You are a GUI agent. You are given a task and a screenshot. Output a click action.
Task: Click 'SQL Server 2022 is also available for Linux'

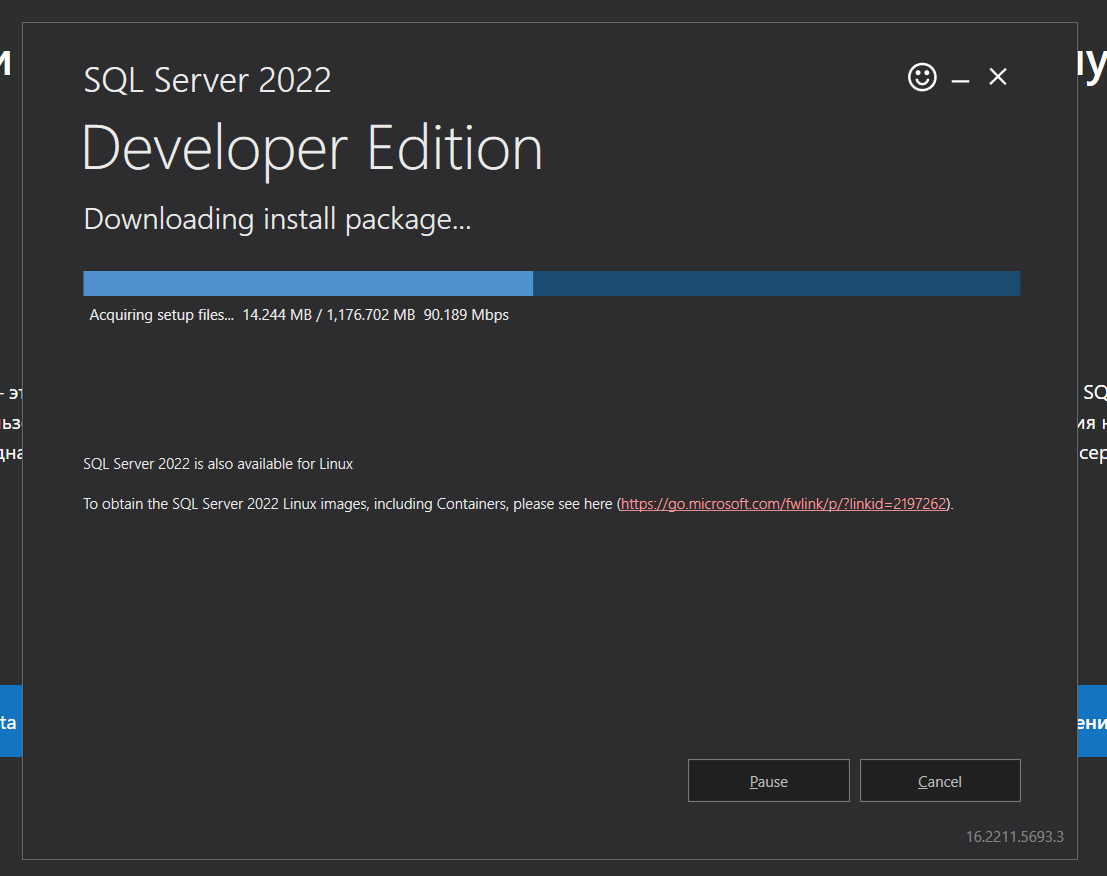pos(218,464)
